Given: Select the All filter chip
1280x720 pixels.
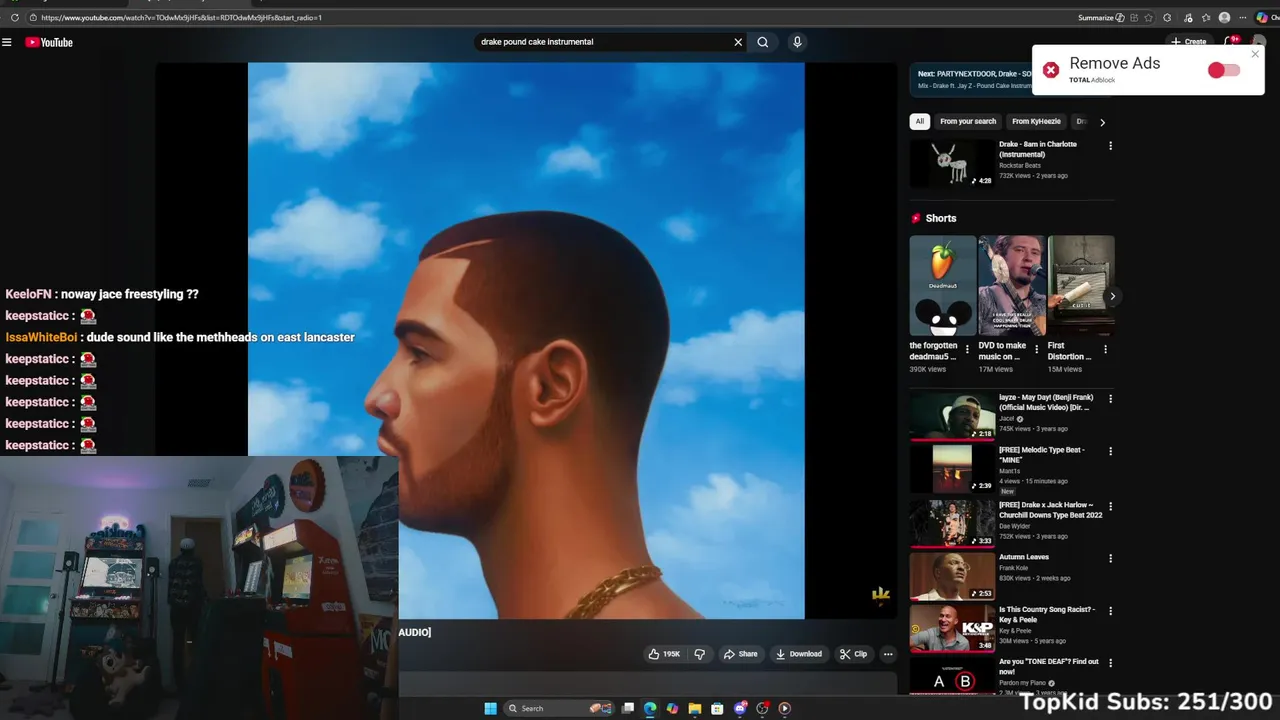Looking at the screenshot, I should (920, 121).
